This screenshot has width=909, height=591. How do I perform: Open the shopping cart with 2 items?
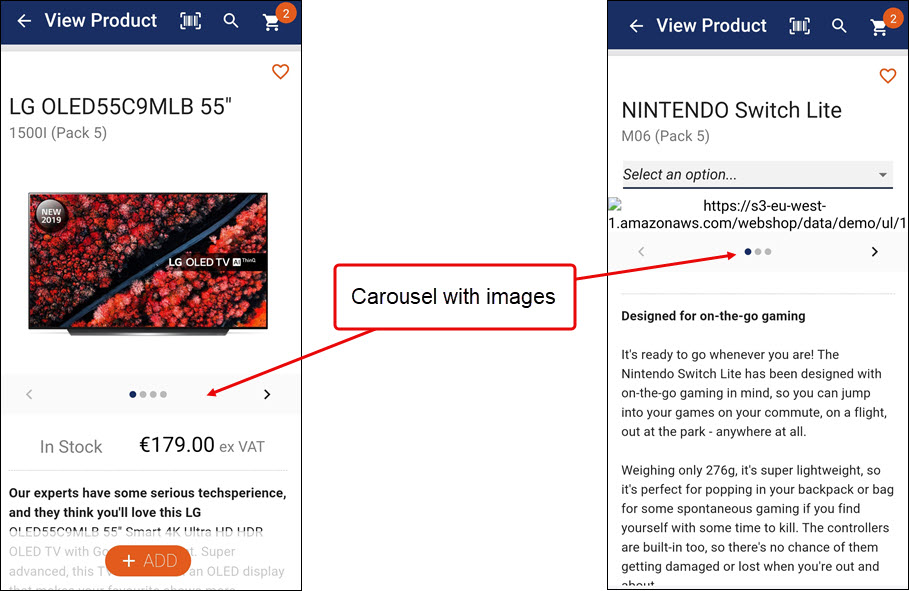click(x=271, y=22)
